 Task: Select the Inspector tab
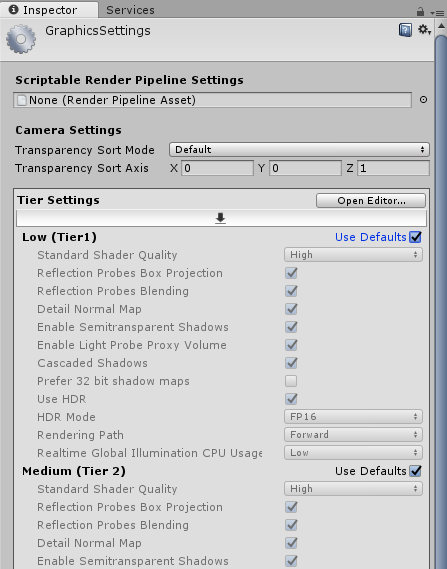[x=49, y=10]
